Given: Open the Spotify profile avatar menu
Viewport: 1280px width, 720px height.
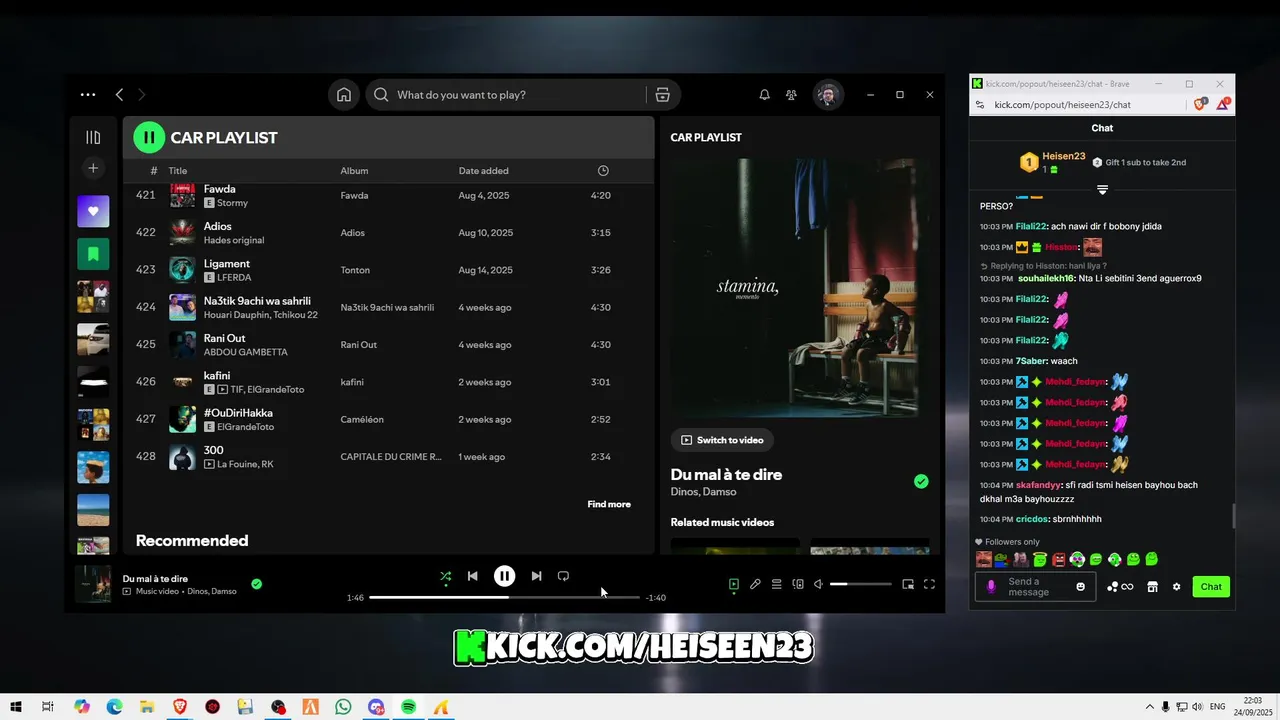Looking at the screenshot, I should coord(827,95).
